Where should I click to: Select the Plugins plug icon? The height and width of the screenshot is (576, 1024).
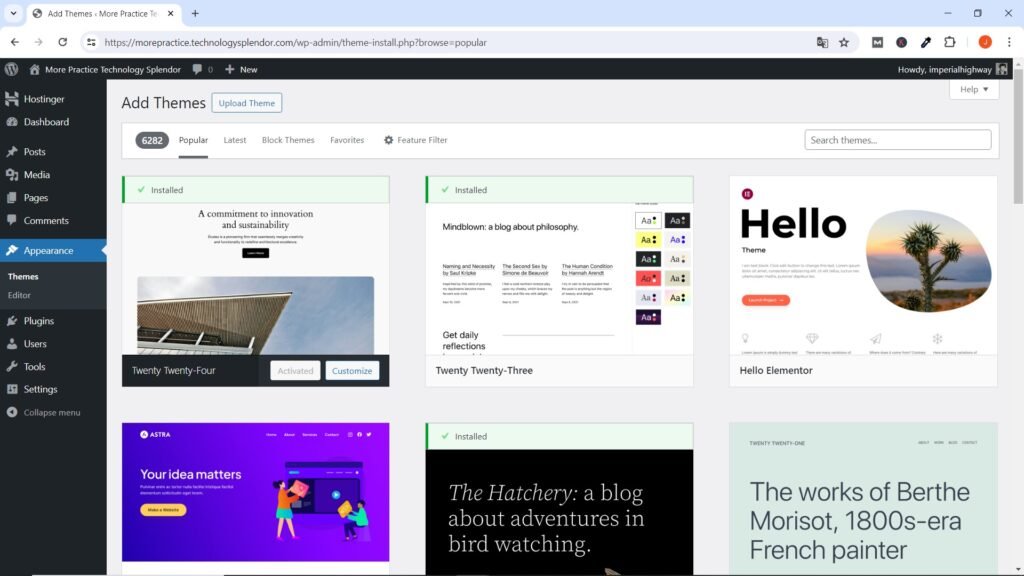click(x=11, y=321)
